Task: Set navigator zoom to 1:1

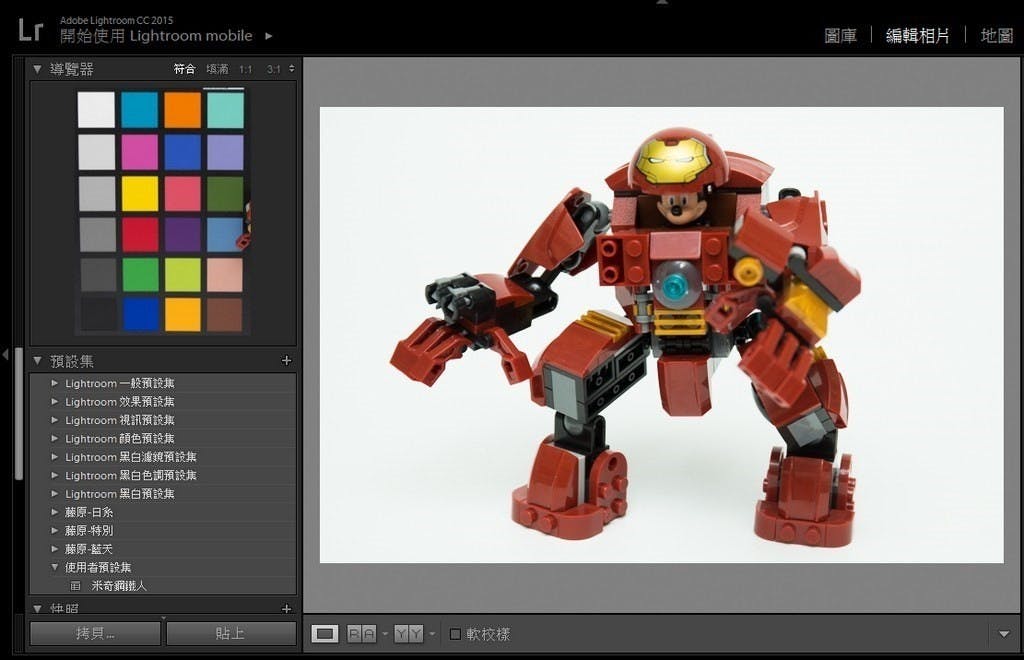Action: tap(246, 69)
